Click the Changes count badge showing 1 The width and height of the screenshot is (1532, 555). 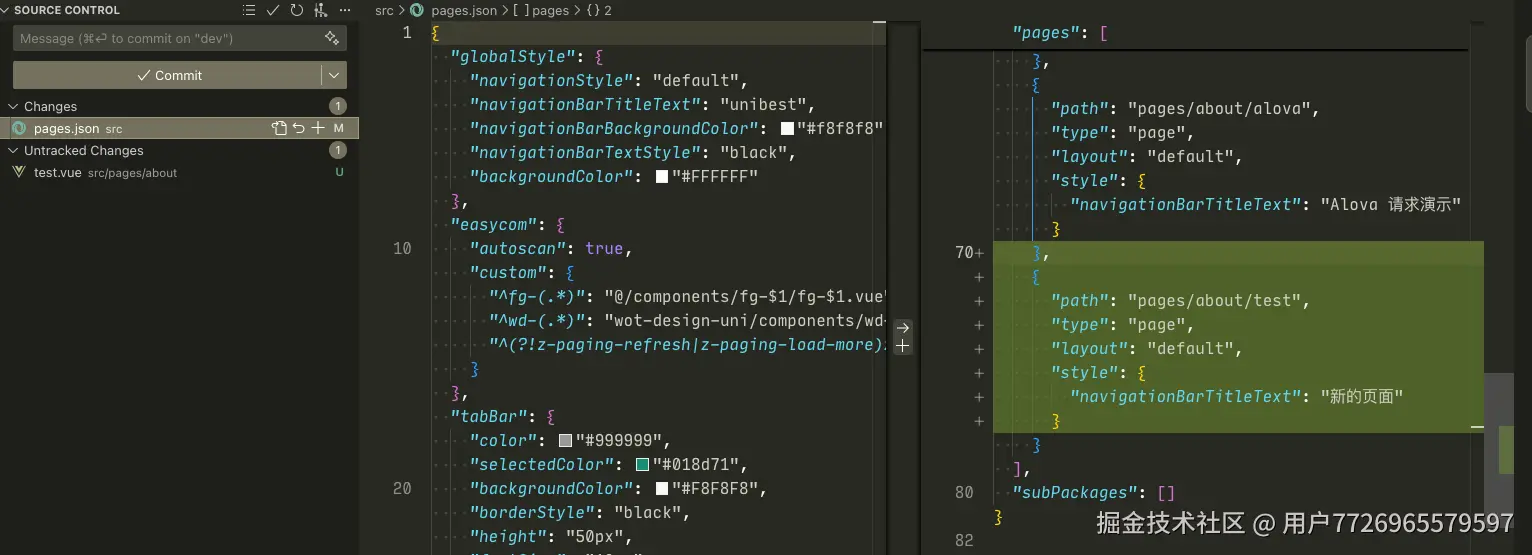[x=338, y=106]
